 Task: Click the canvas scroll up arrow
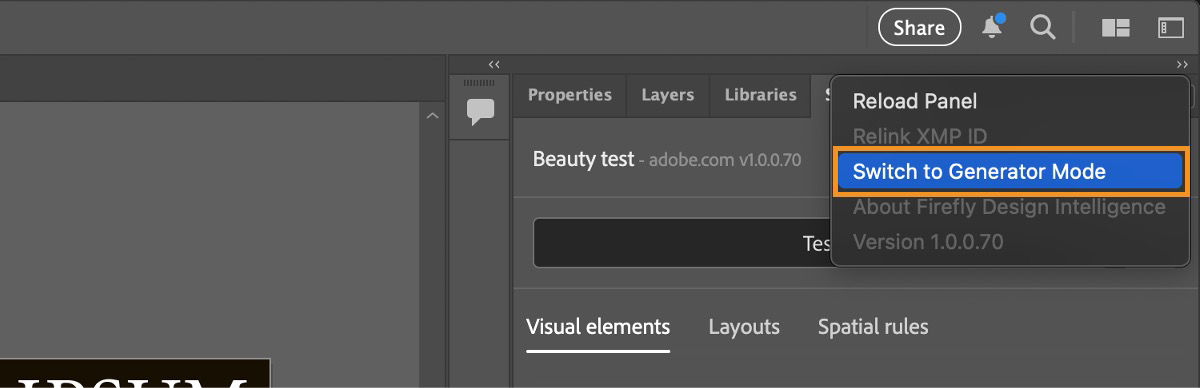pos(432,117)
